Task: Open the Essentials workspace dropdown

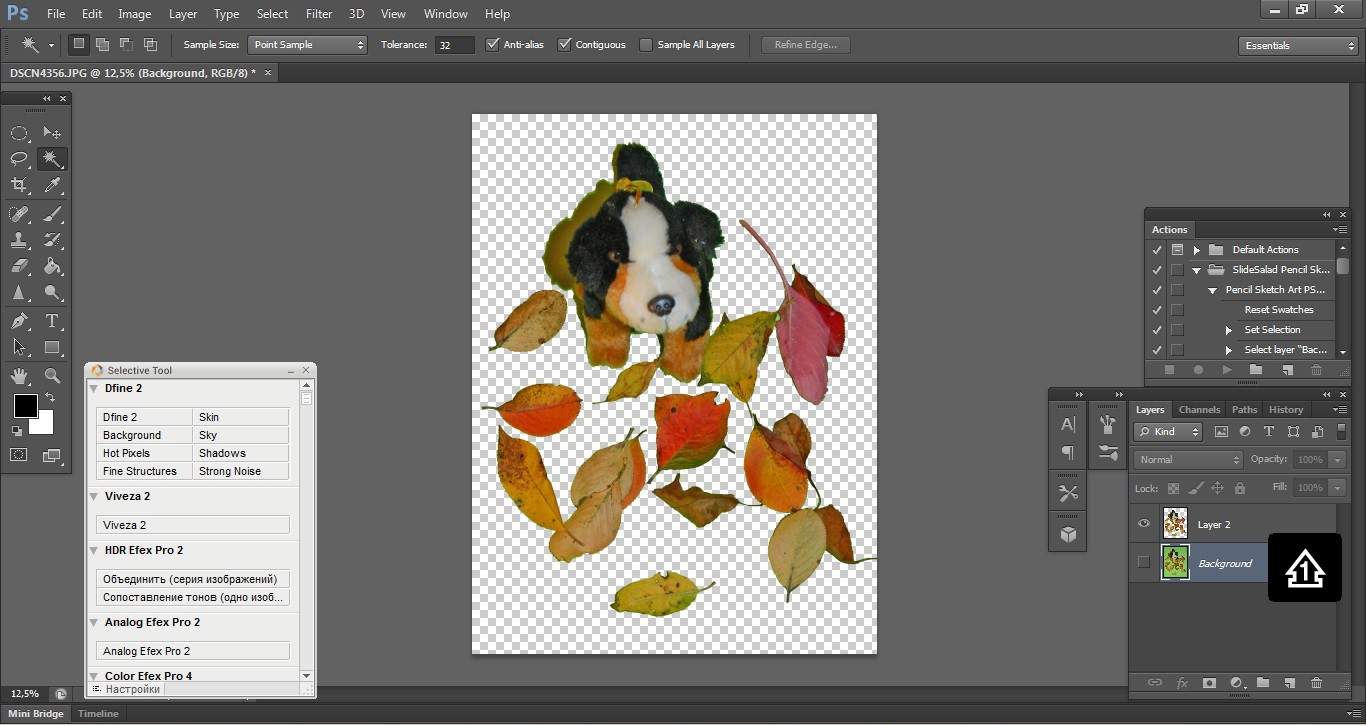Action: (1297, 46)
